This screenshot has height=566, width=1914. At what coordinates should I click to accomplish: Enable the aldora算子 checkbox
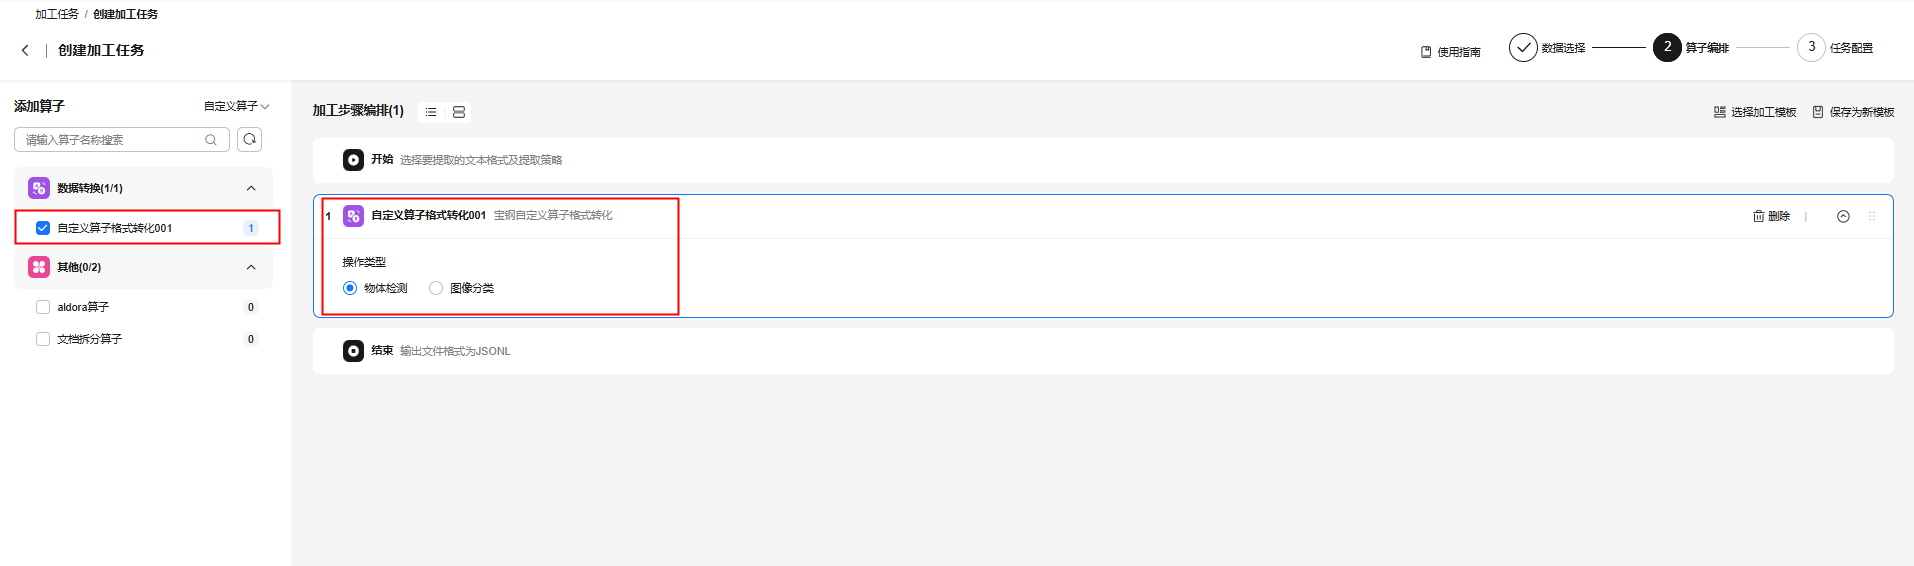(x=43, y=307)
